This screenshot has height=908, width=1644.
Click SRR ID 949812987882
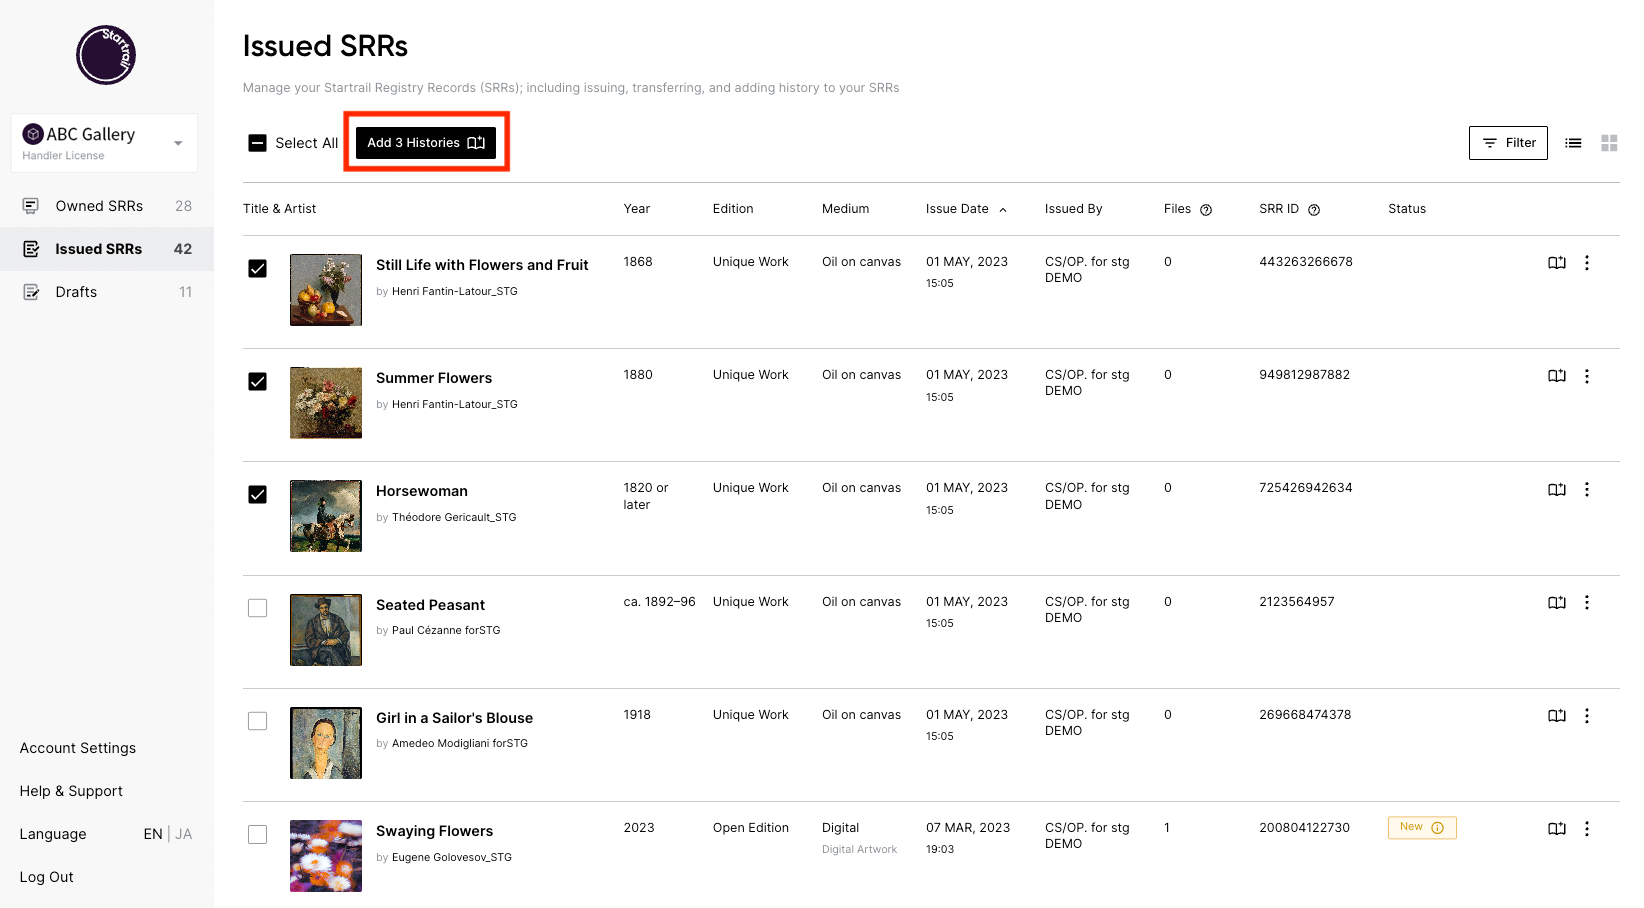click(x=1305, y=375)
